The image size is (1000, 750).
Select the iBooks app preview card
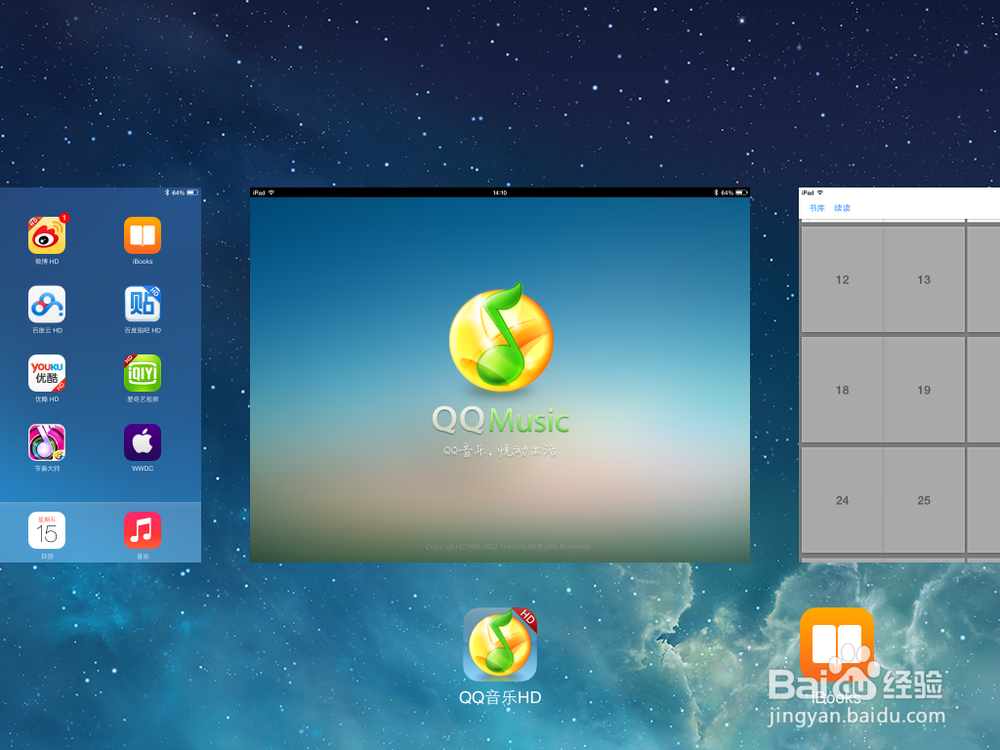[x=899, y=375]
